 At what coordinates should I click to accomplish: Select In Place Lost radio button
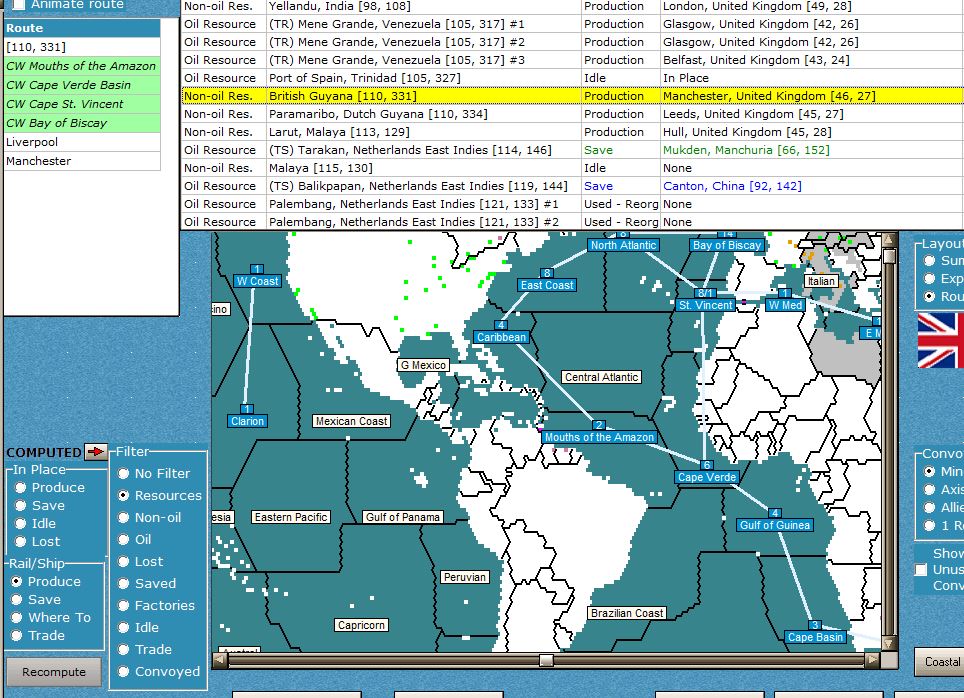click(21, 542)
